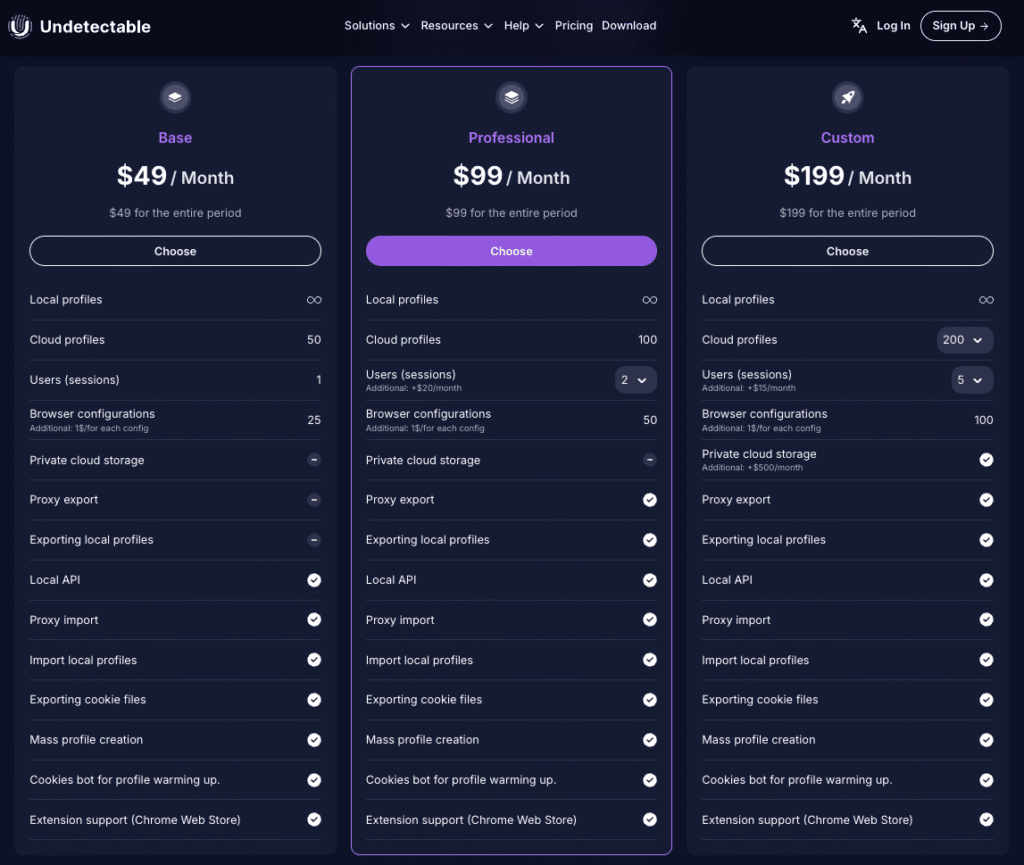Viewport: 1024px width, 865px height.
Task: Click Professional plan Cookies bot checkmark
Action: click(x=650, y=779)
